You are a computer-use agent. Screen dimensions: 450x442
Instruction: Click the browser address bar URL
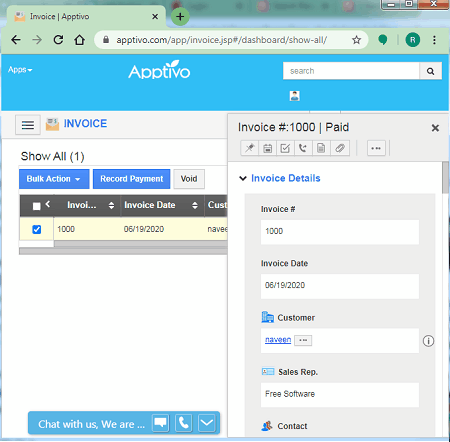(221, 40)
